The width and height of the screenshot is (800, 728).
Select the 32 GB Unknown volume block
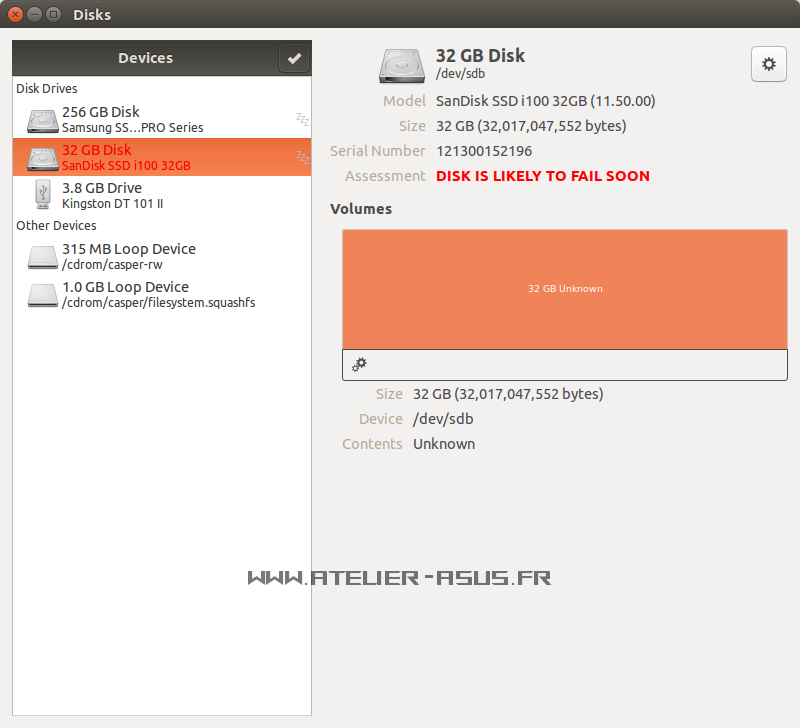click(565, 288)
